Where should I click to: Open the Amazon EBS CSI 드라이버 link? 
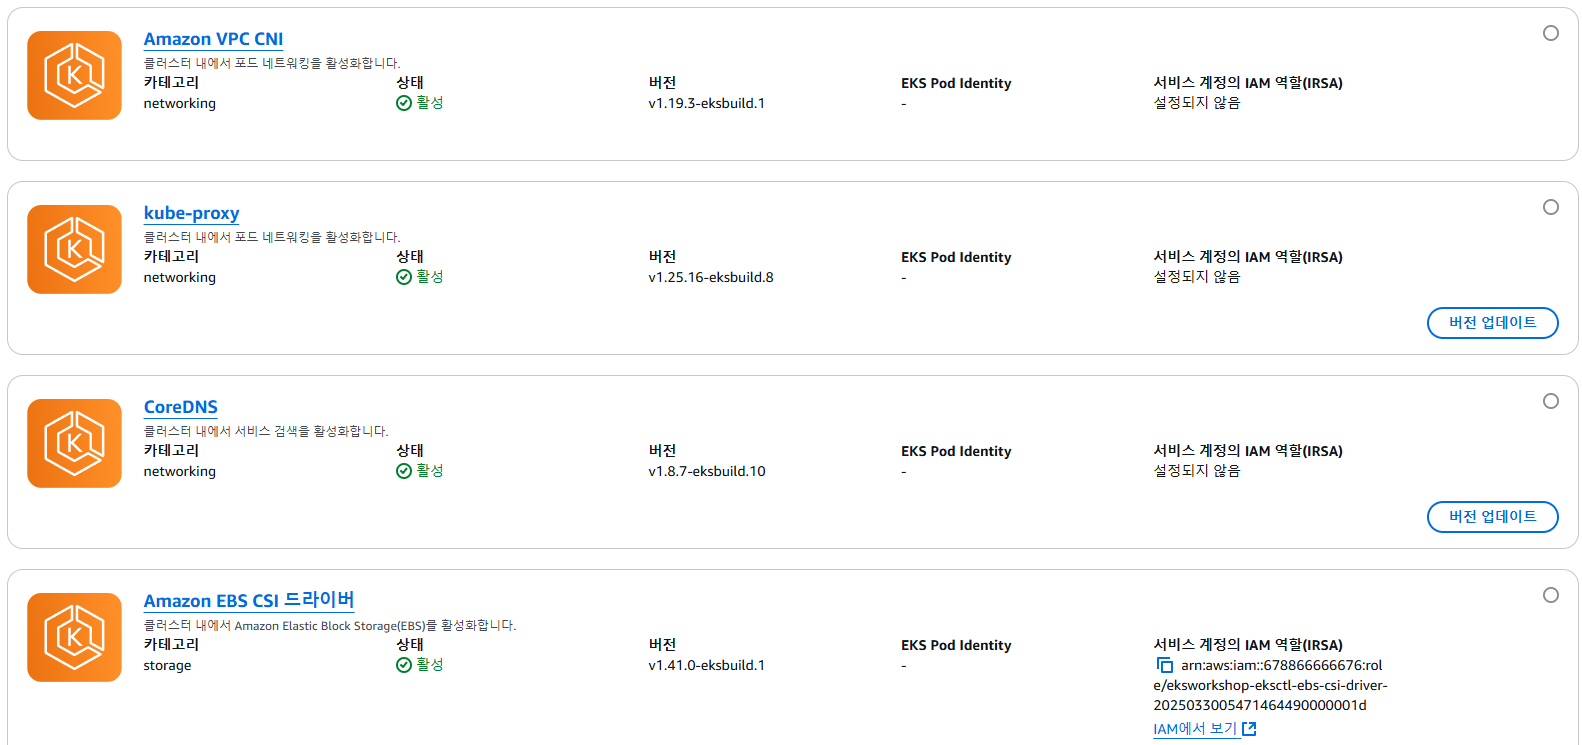[248, 600]
